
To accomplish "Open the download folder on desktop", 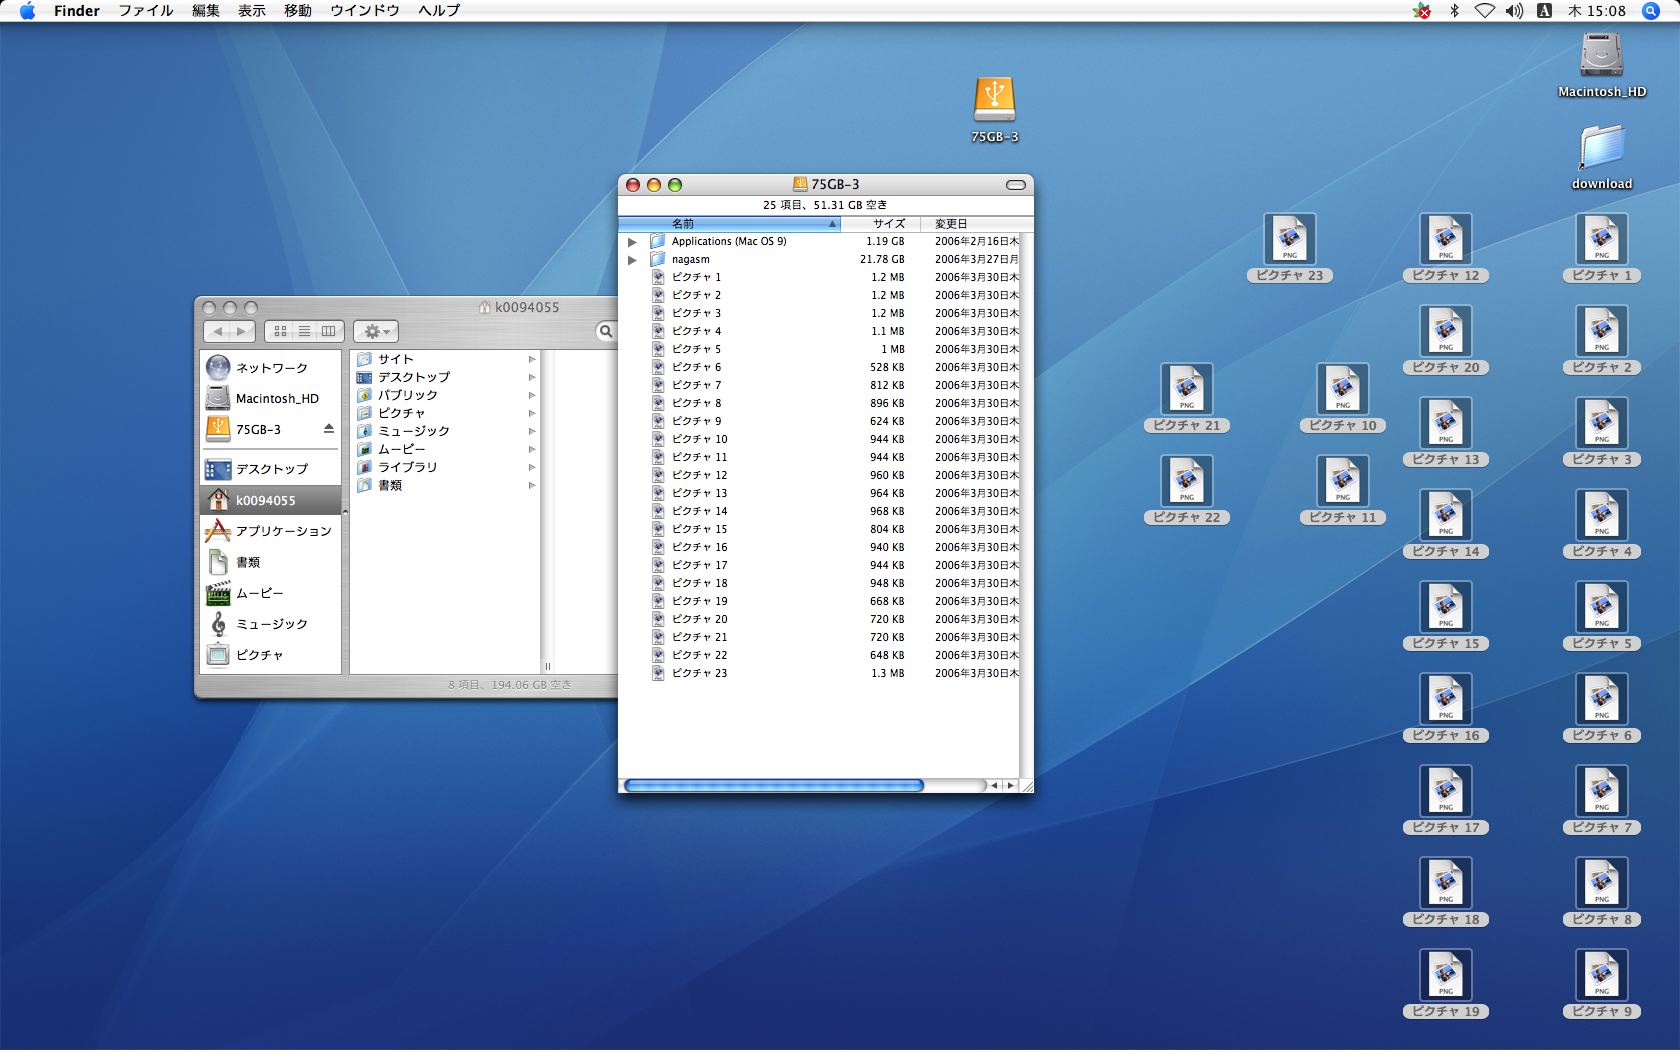I will [1601, 148].
